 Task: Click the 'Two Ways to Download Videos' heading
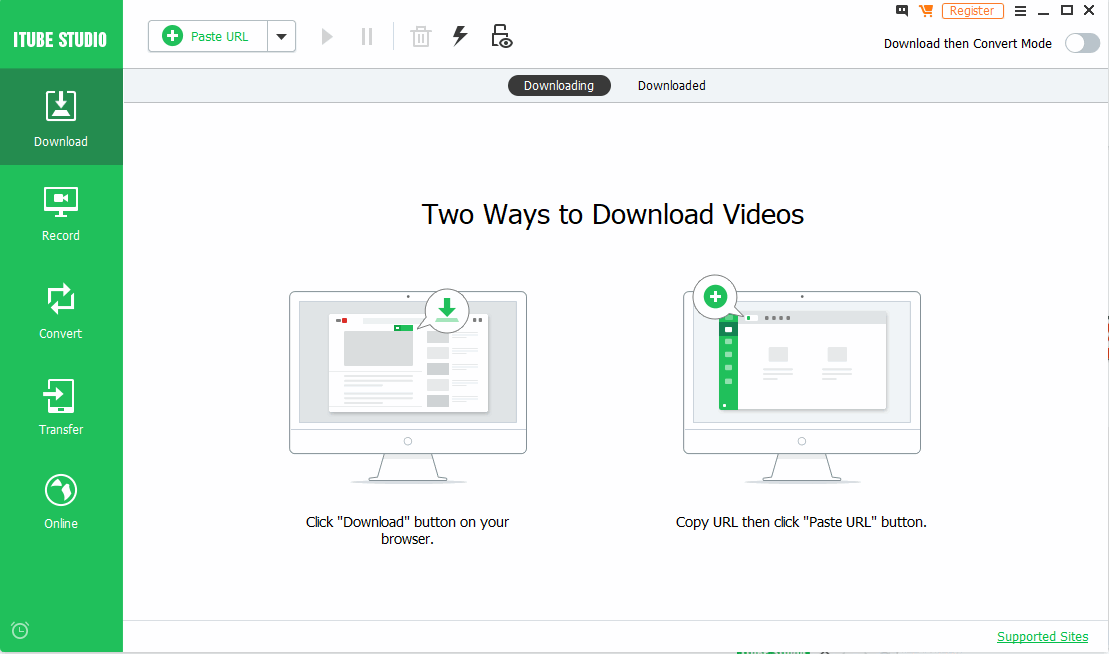(612, 214)
